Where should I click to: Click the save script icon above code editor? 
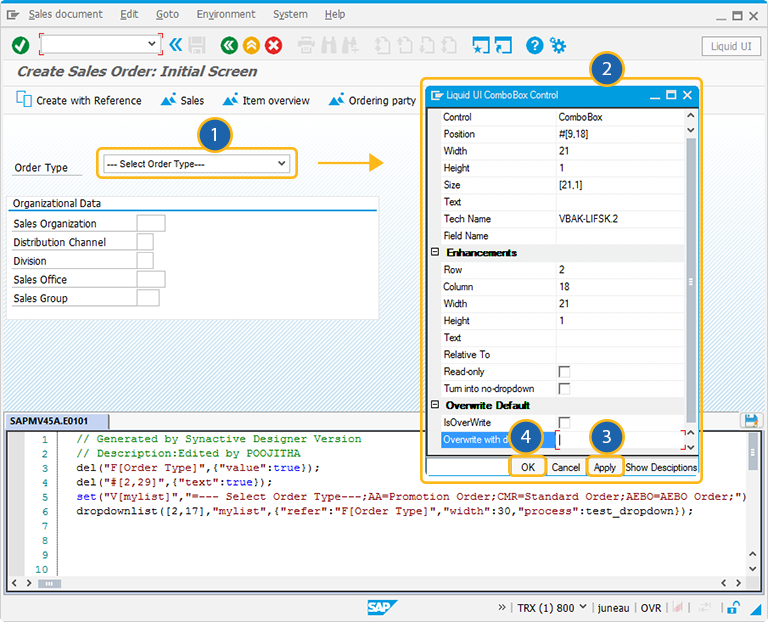point(751,420)
